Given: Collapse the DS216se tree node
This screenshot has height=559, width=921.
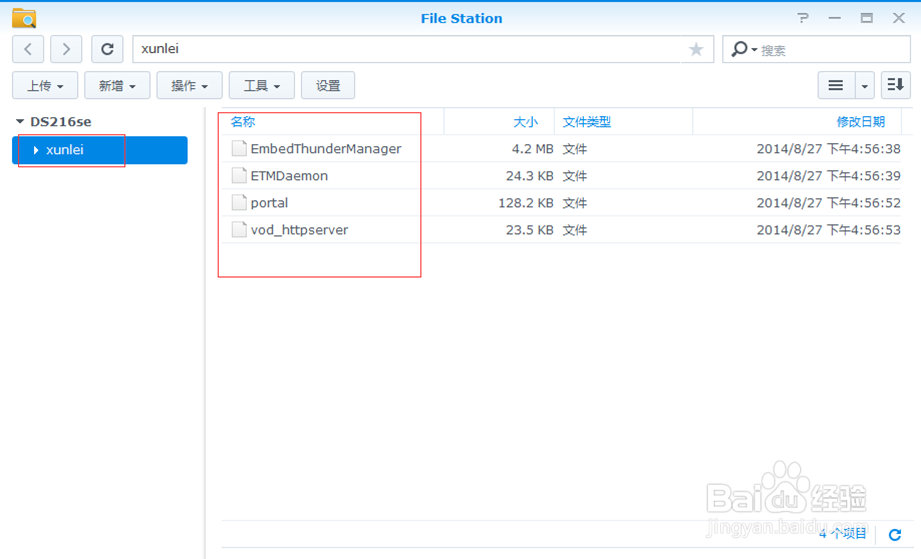Looking at the screenshot, I should [20, 122].
